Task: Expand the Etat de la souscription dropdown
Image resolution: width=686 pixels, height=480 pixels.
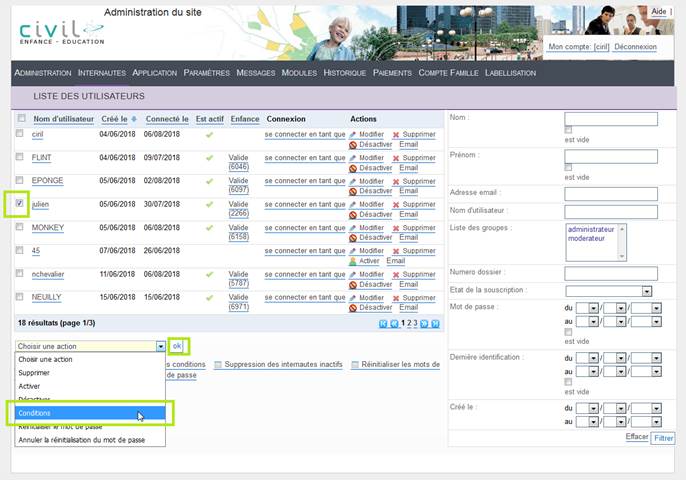Action: [x=647, y=291]
